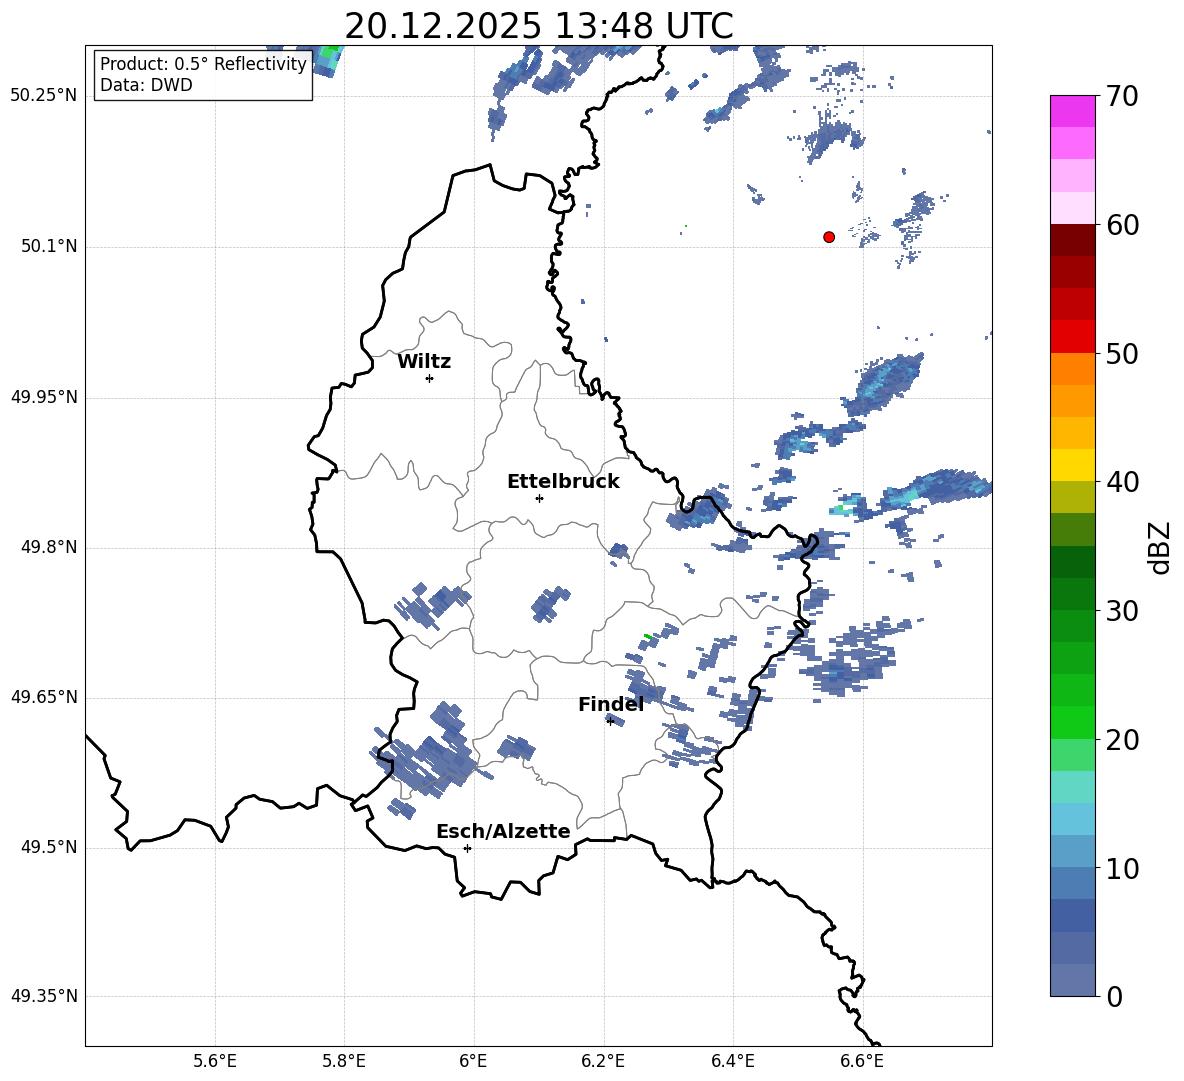This screenshot has height=1081, width=1184.
Task: Click the cross marker below Ettelbruck
Action: (539, 498)
